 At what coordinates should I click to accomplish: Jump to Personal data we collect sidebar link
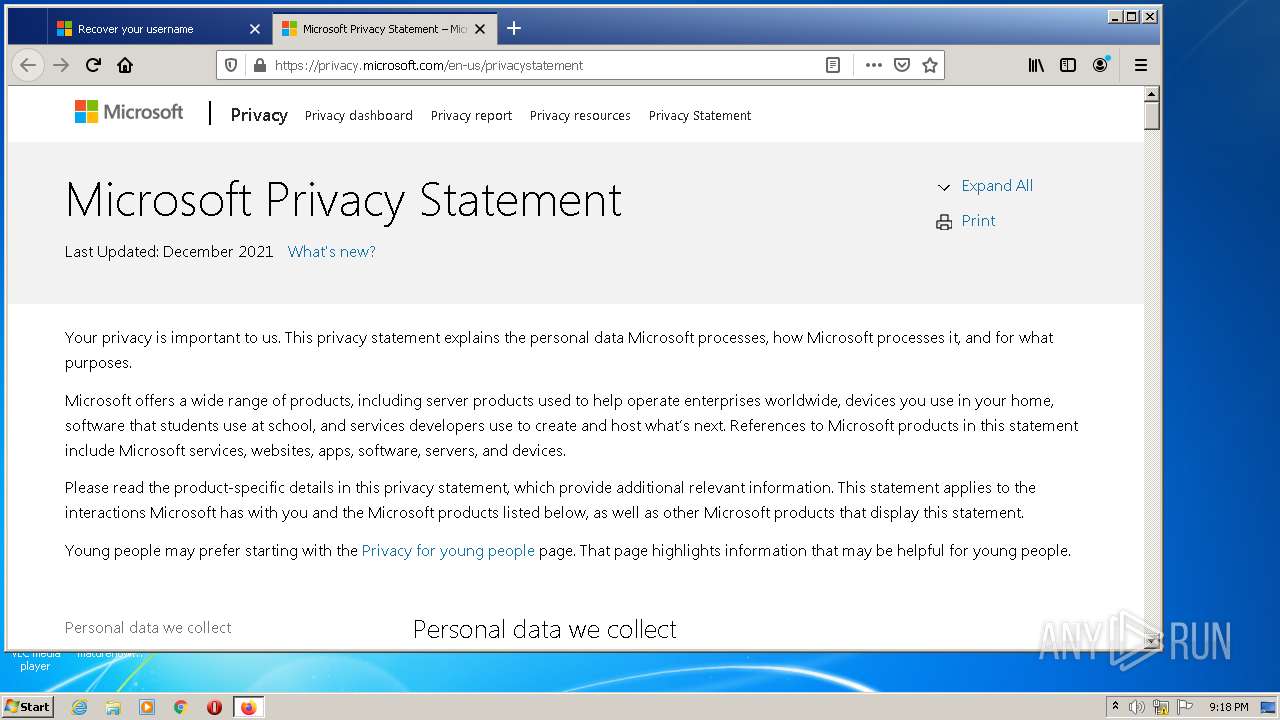click(x=148, y=628)
